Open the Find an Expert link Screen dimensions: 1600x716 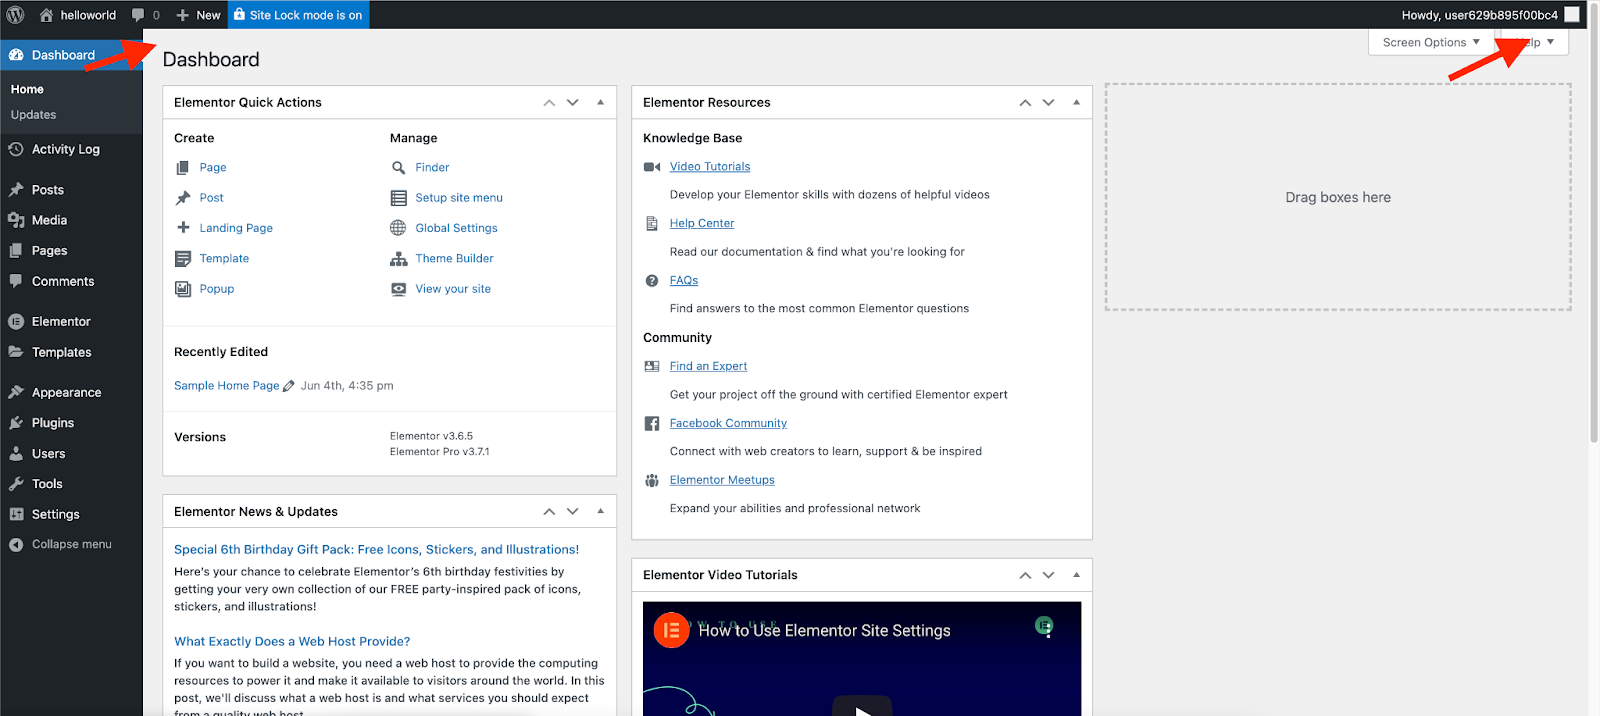[x=708, y=366]
